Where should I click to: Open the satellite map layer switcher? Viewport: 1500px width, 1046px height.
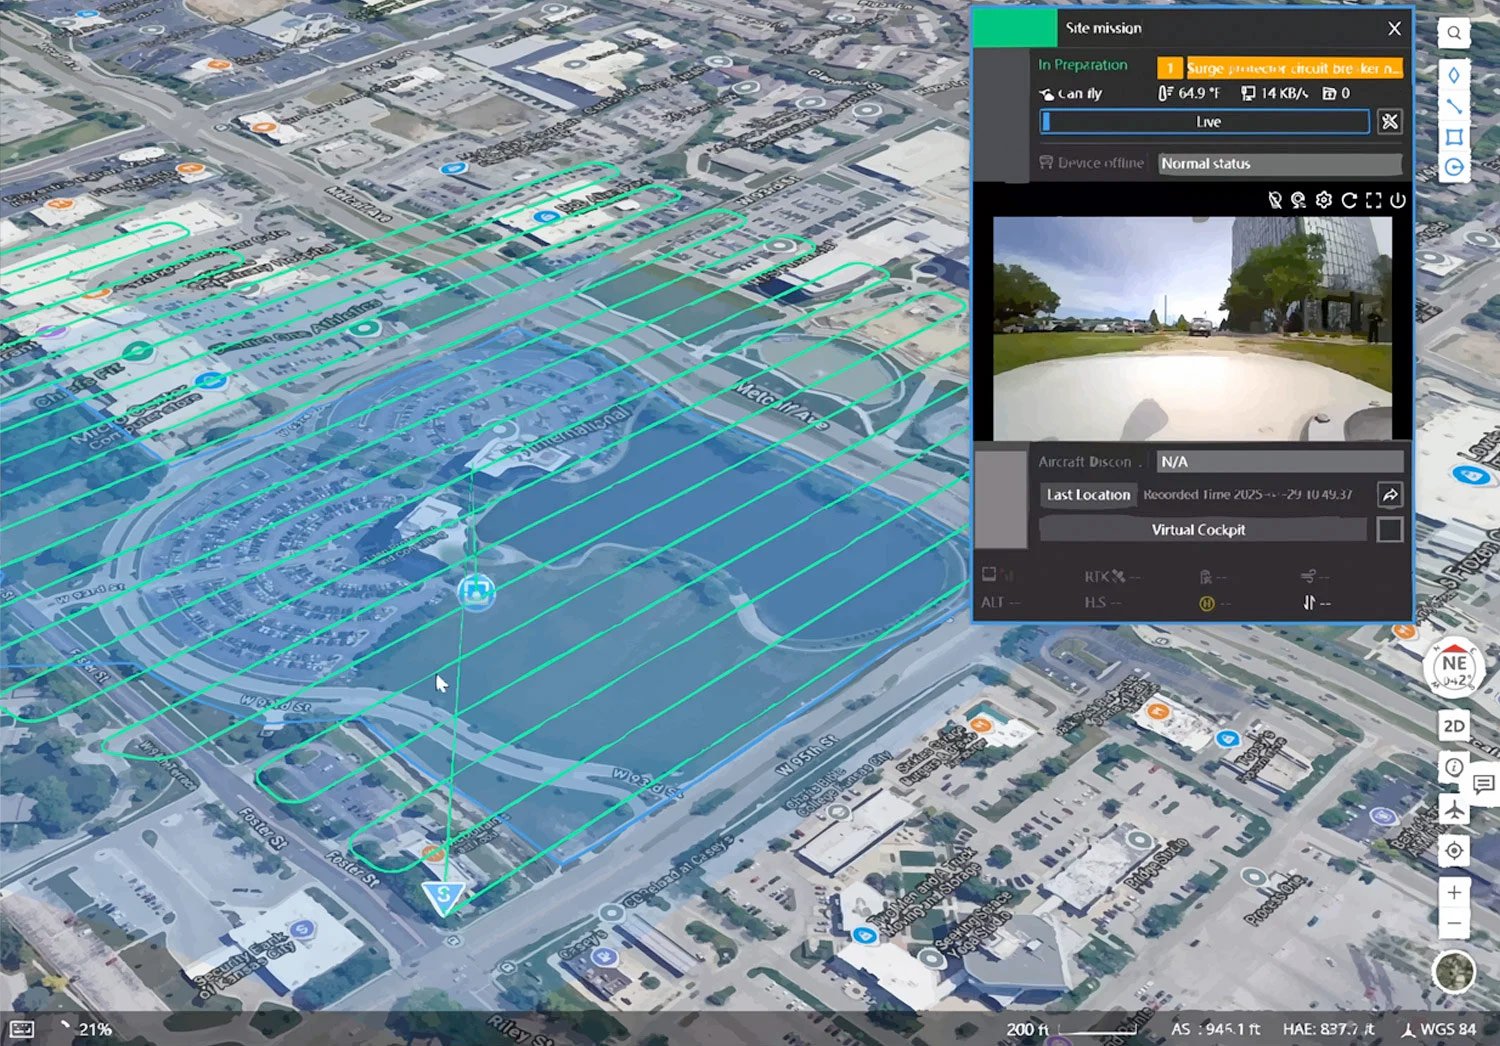[1454, 971]
